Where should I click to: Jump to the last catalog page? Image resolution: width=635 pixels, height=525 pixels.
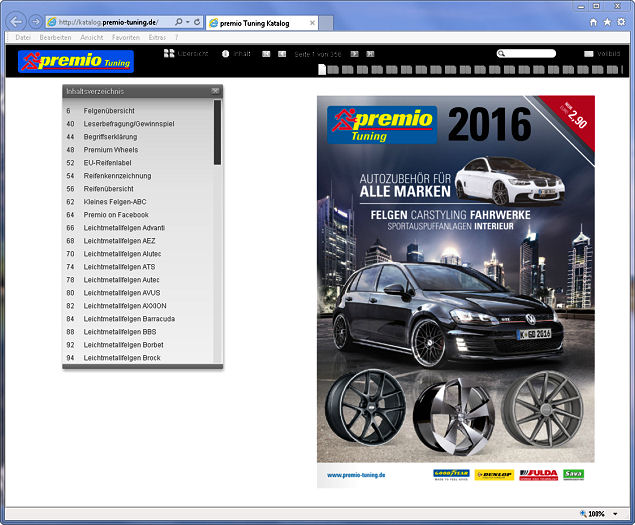pos(370,54)
